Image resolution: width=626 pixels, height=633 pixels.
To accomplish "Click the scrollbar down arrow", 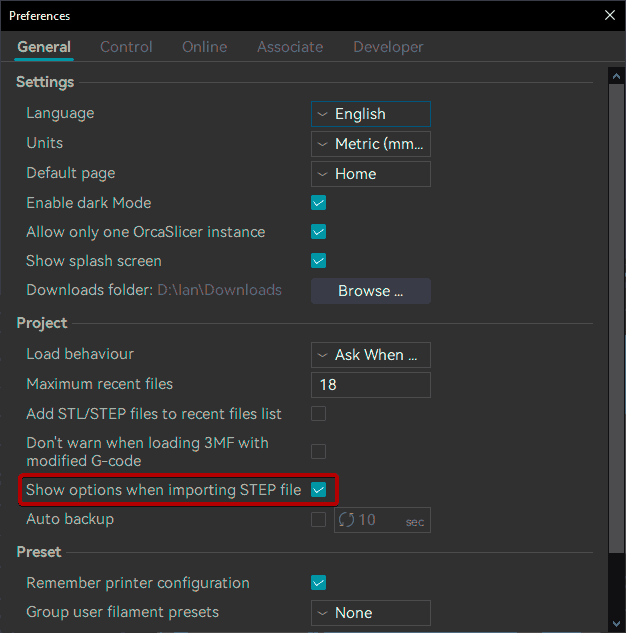I will 616,624.
